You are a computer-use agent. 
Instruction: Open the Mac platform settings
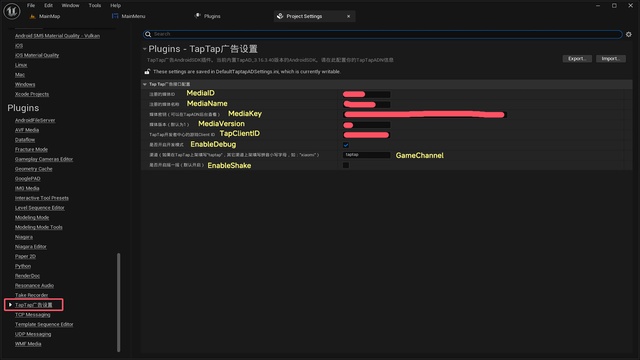pos(20,75)
